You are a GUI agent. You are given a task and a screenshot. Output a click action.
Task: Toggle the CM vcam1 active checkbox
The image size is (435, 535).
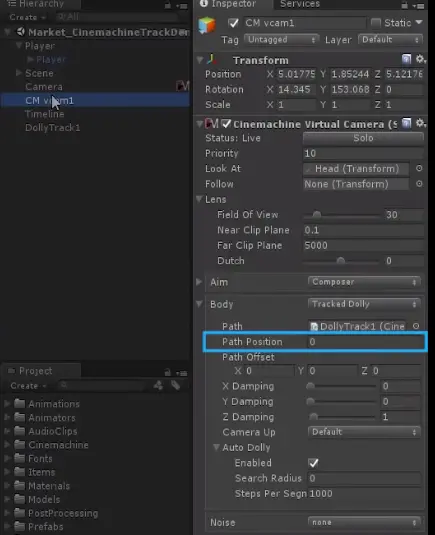coord(233,23)
